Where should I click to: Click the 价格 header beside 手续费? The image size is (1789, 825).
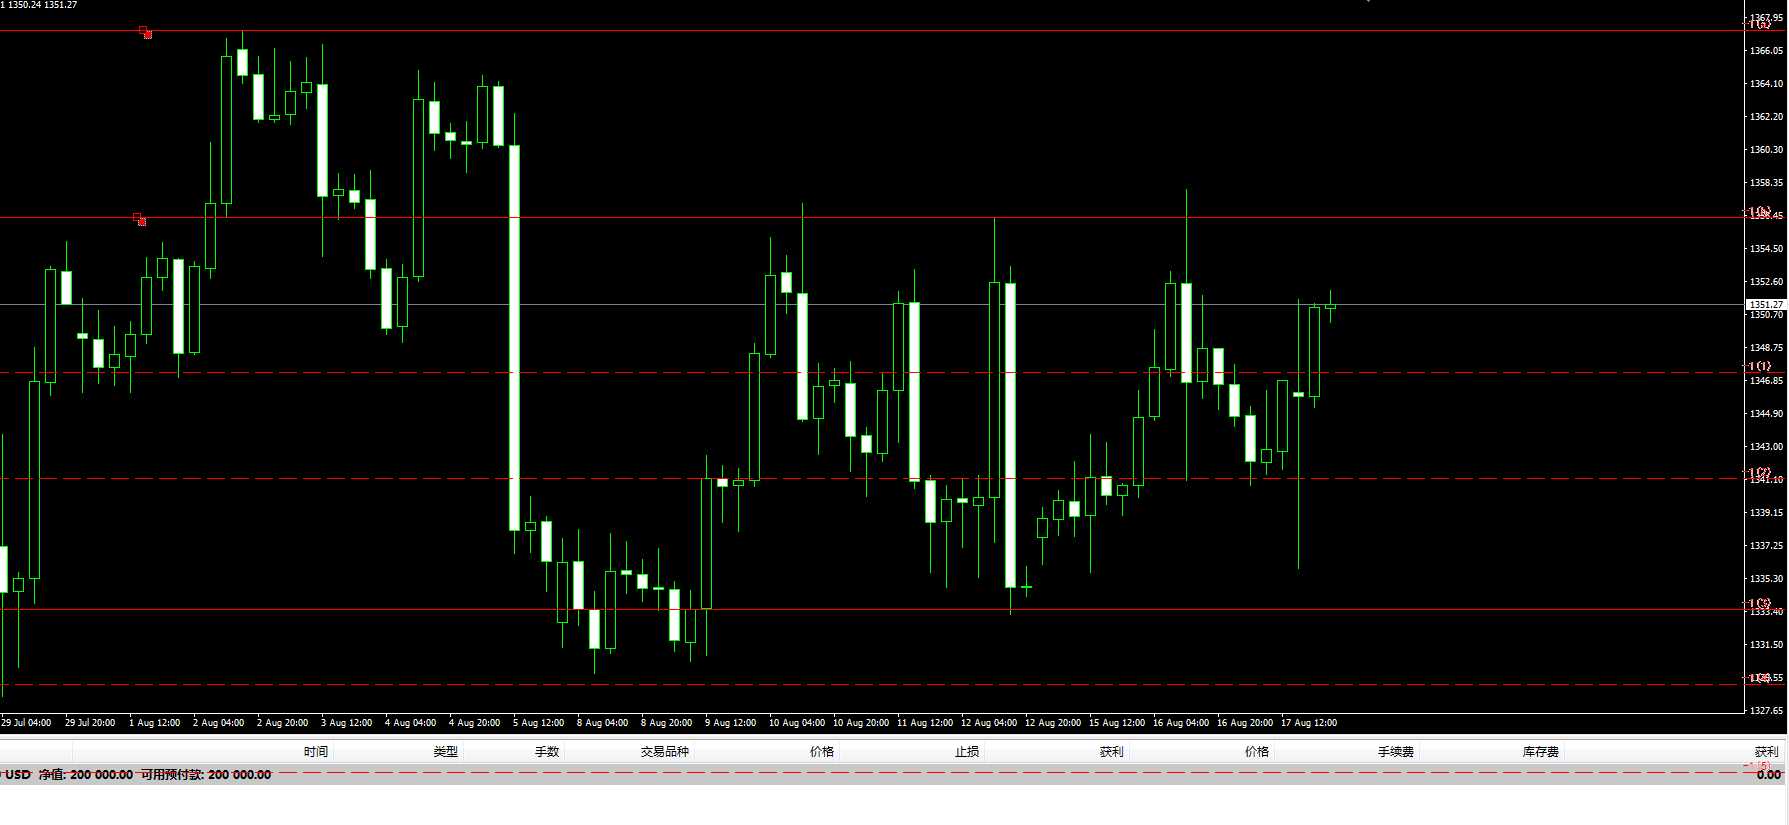pos(1257,752)
